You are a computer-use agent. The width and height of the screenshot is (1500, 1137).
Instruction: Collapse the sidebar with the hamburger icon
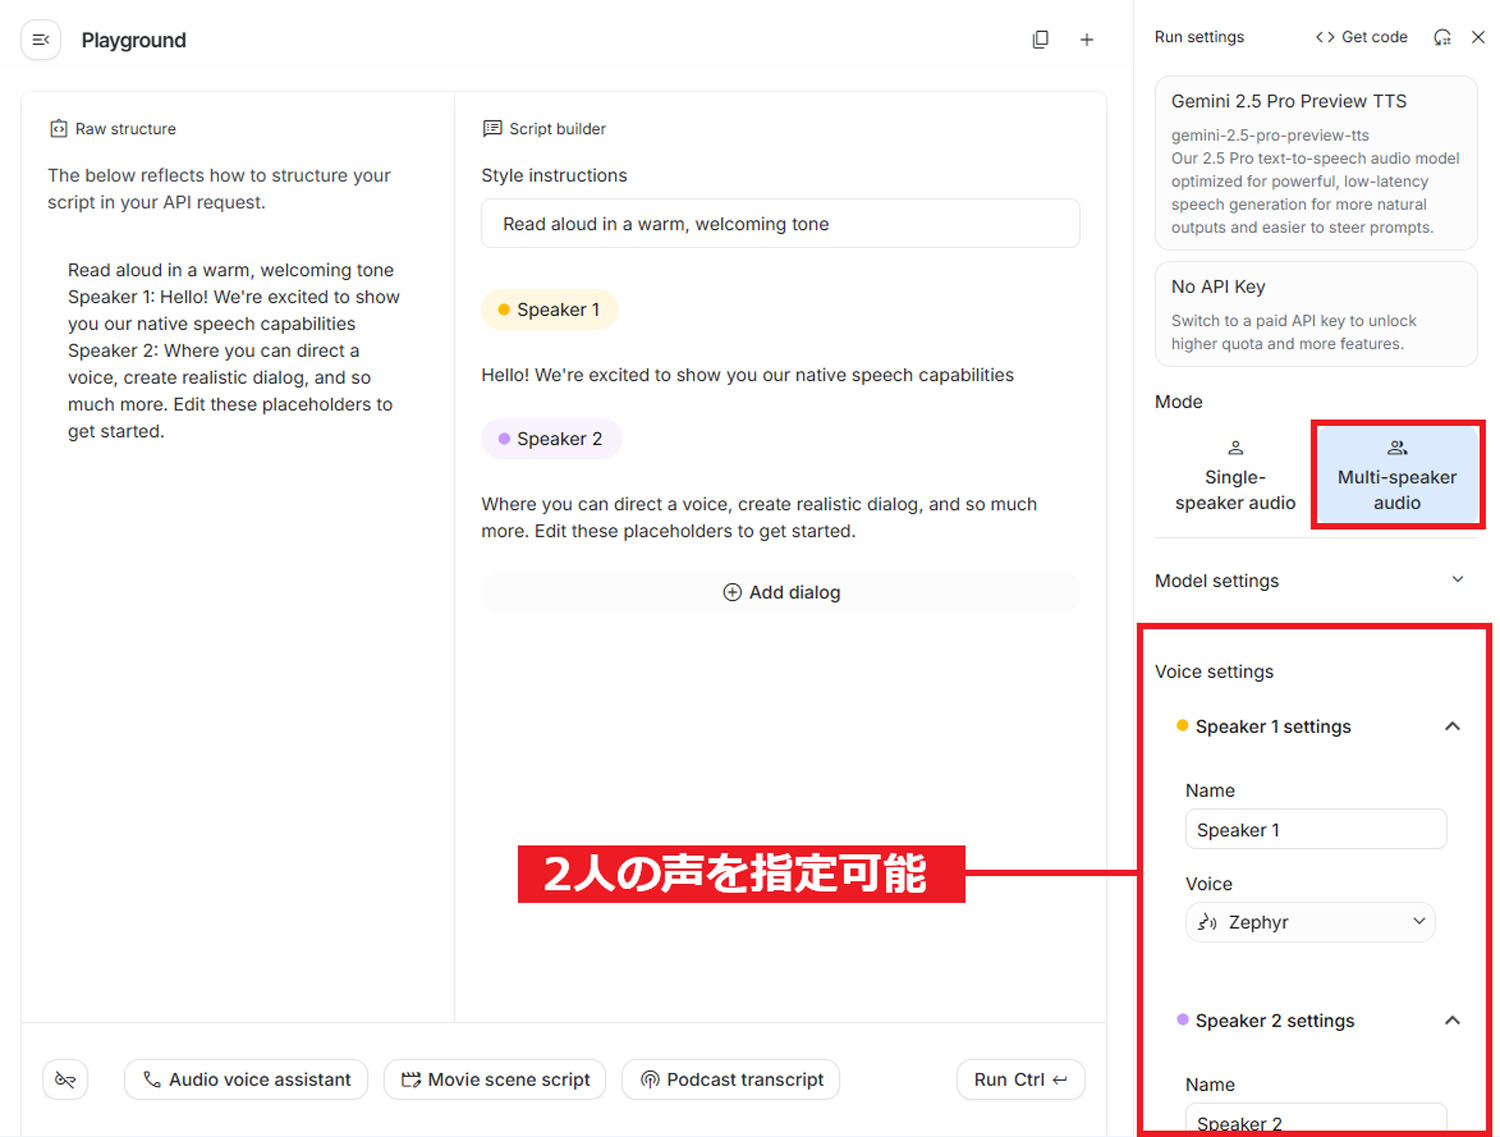click(40, 39)
